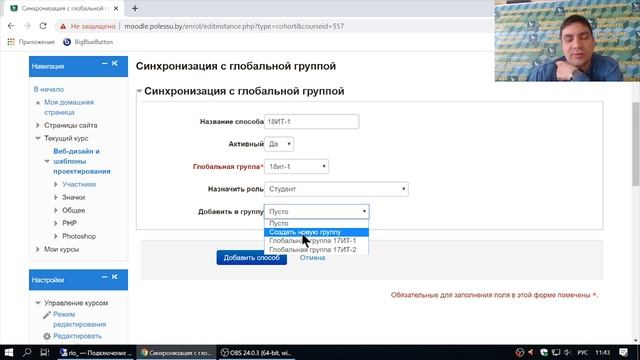Click the page vertical scrollbar
The width and height of the screenshot is (640, 360).
click(x=636, y=144)
